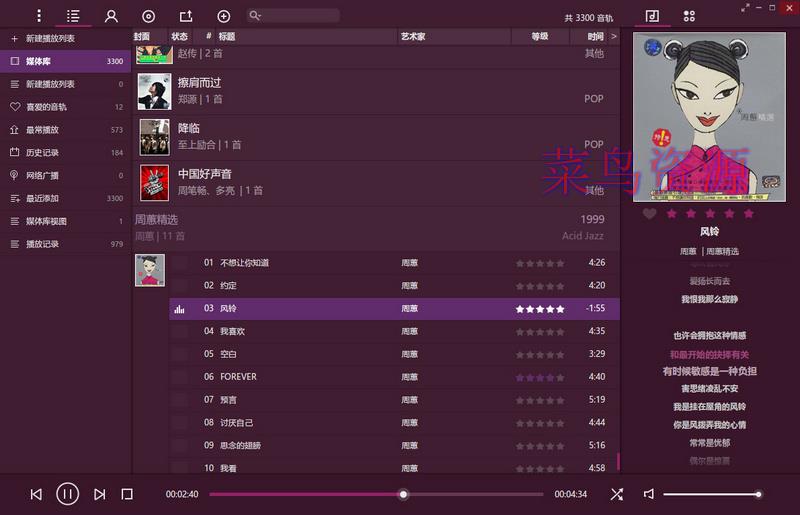Adjust the volume slider

(712, 494)
